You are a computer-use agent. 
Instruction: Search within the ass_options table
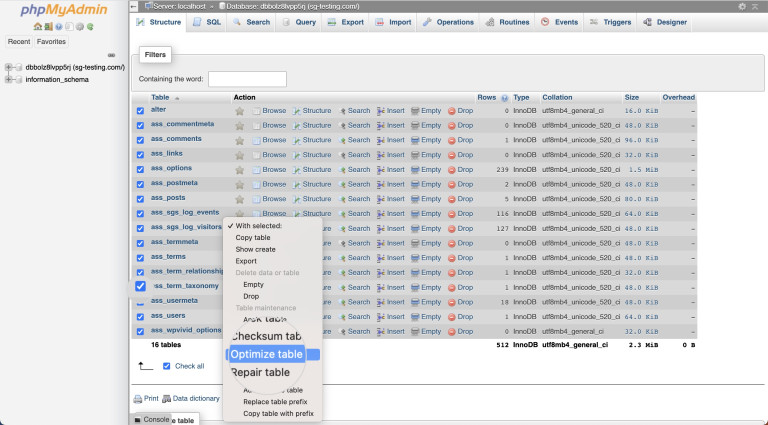[x=354, y=169]
